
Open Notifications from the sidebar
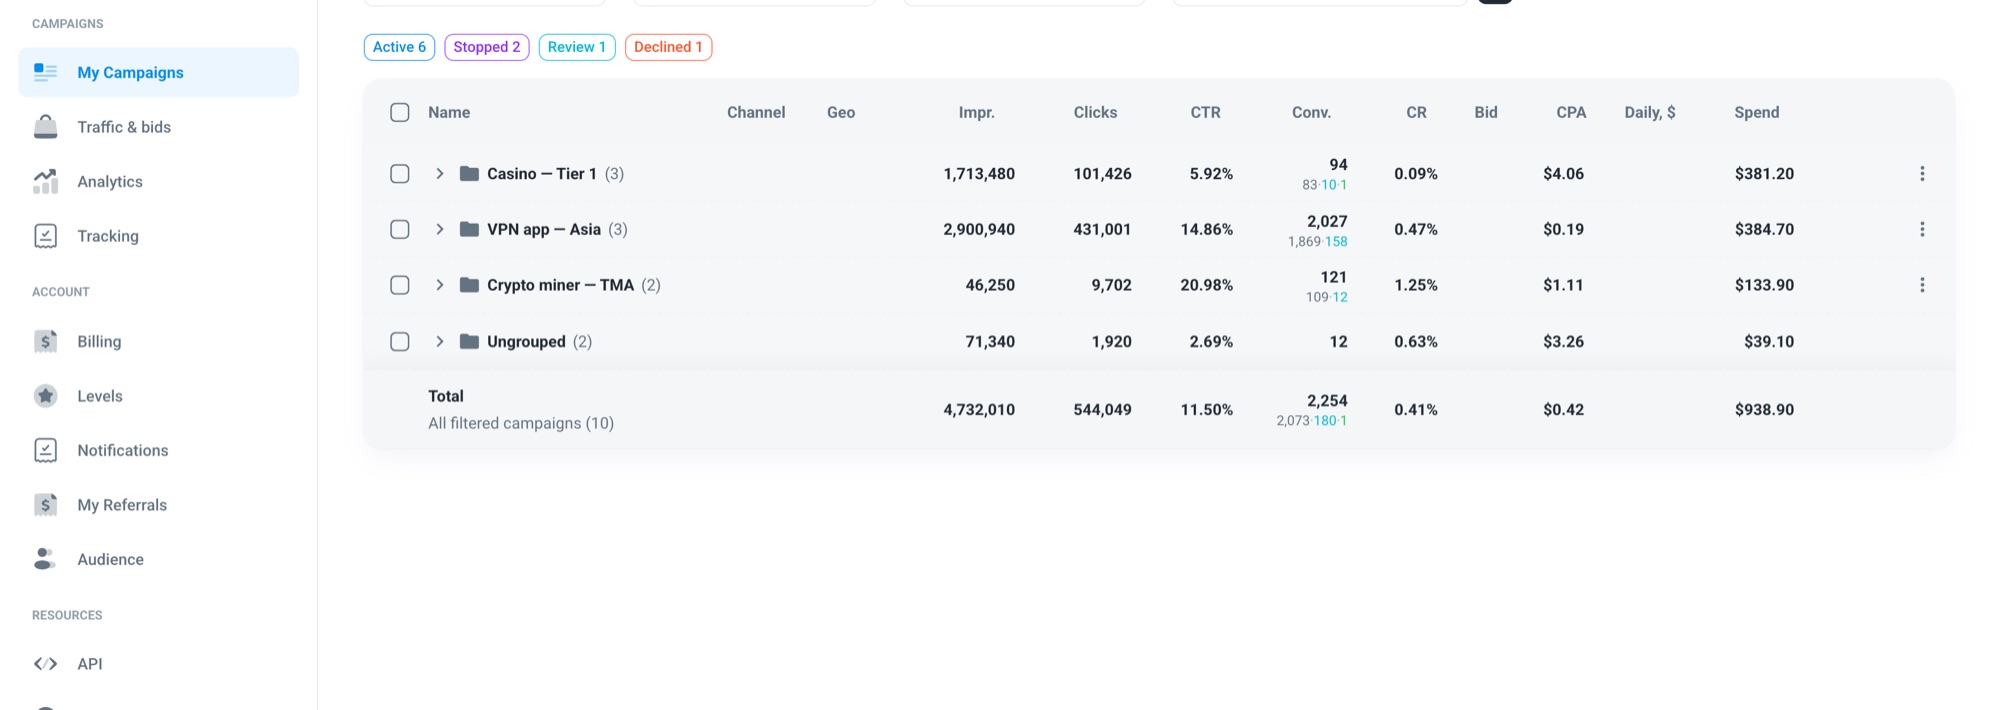(x=159, y=450)
